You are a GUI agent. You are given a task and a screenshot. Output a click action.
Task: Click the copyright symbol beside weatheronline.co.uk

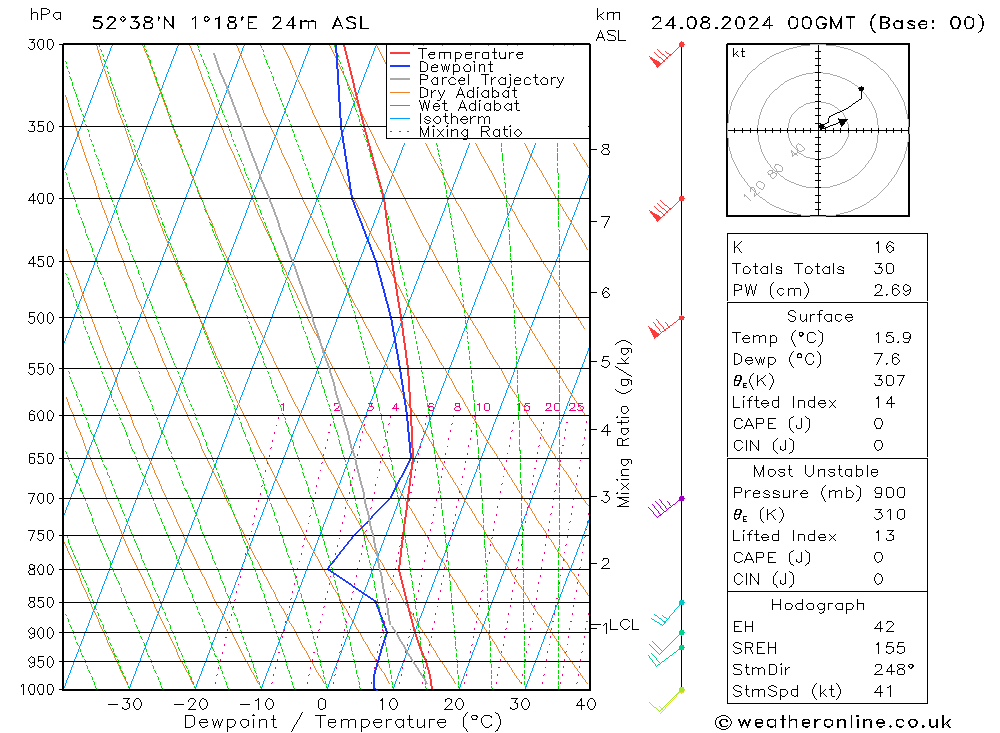[x=723, y=722]
